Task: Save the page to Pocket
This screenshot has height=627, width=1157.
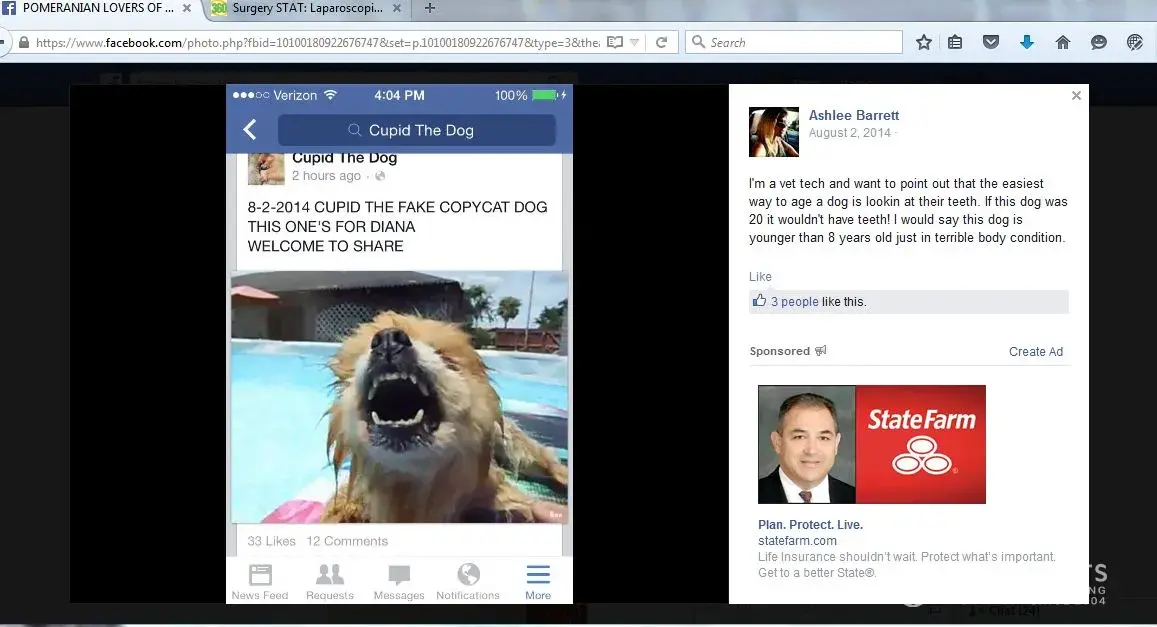Action: [x=990, y=42]
